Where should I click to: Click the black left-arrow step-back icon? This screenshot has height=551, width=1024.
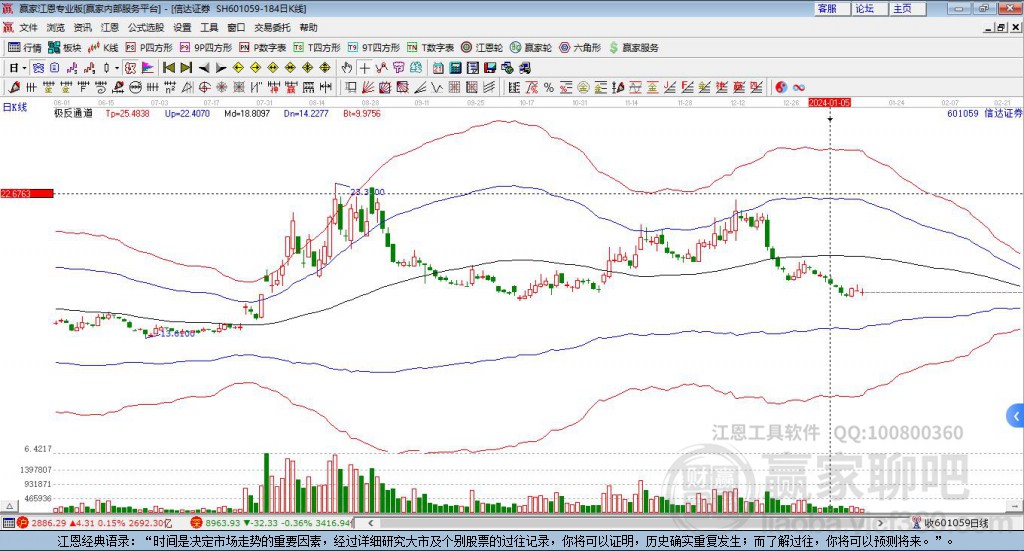tap(204, 68)
